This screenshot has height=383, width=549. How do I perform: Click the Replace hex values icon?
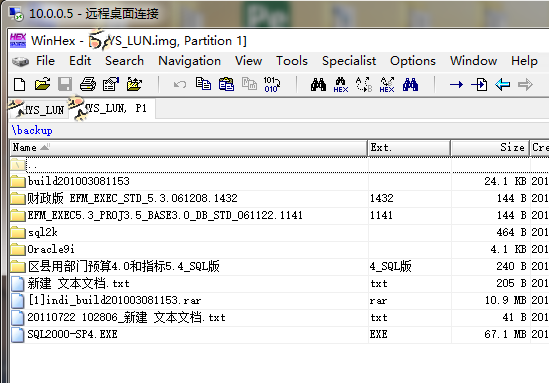387,85
